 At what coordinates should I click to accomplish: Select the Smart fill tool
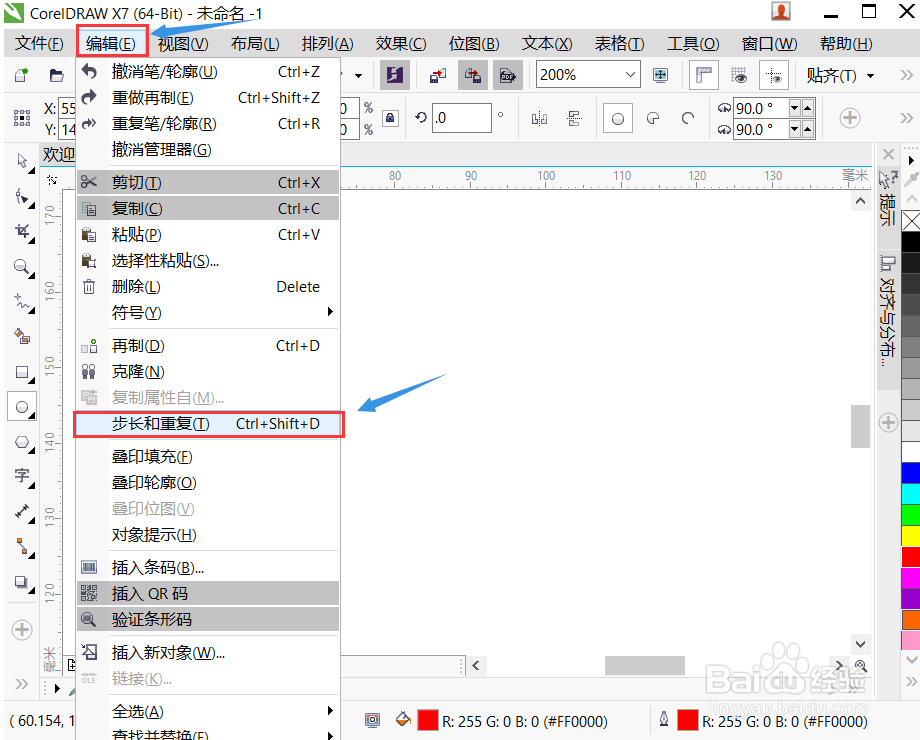click(22, 337)
